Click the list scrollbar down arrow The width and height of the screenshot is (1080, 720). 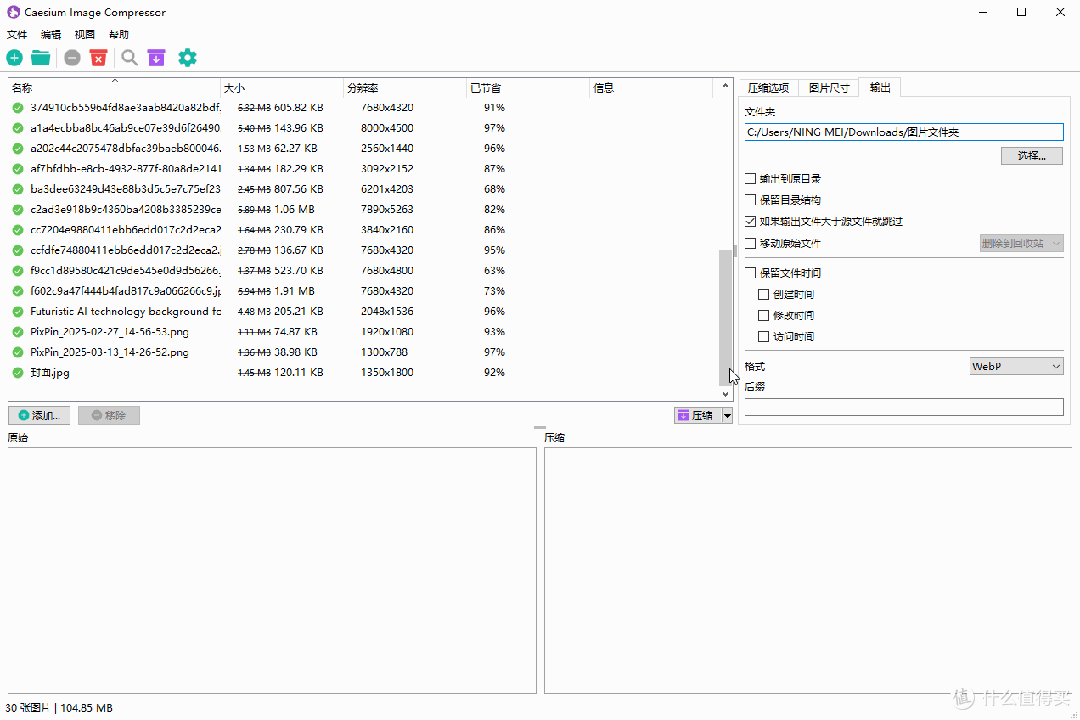coord(725,394)
